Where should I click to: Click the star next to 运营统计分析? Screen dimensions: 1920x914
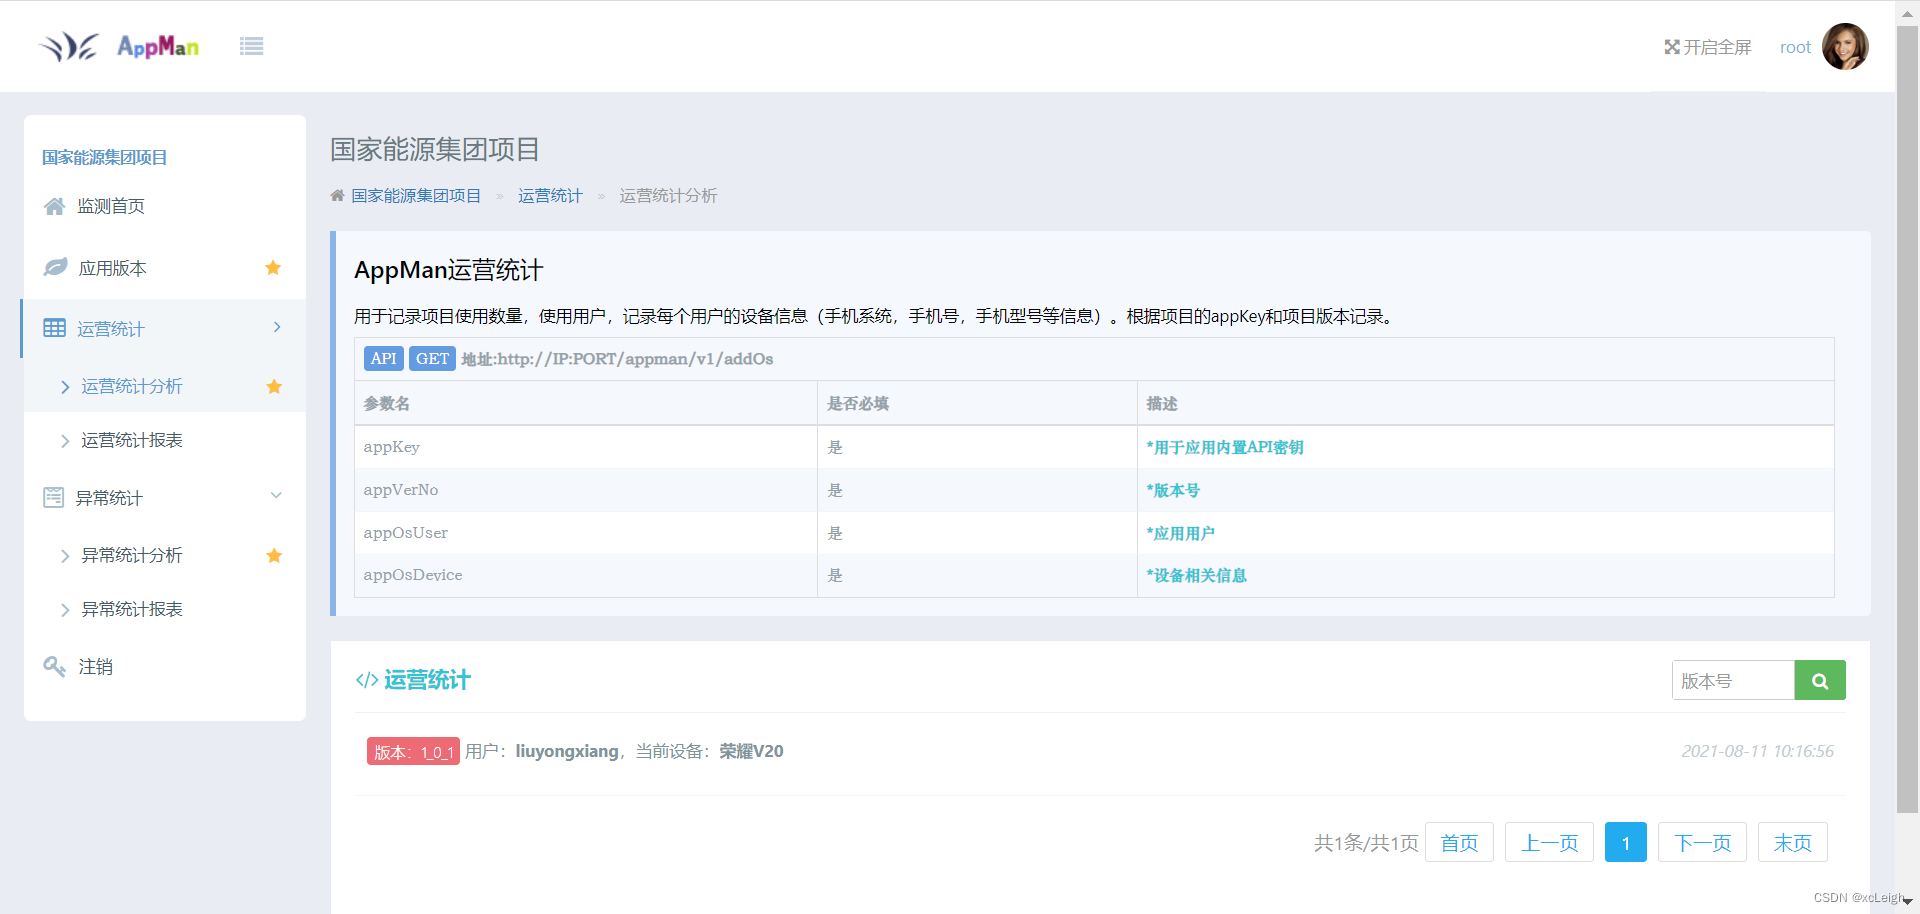[x=274, y=386]
